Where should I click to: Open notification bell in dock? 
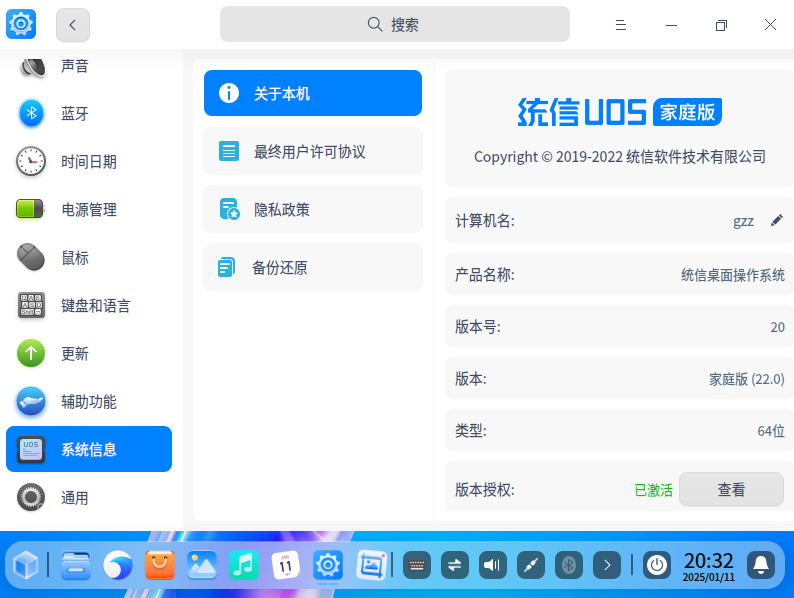(x=761, y=565)
